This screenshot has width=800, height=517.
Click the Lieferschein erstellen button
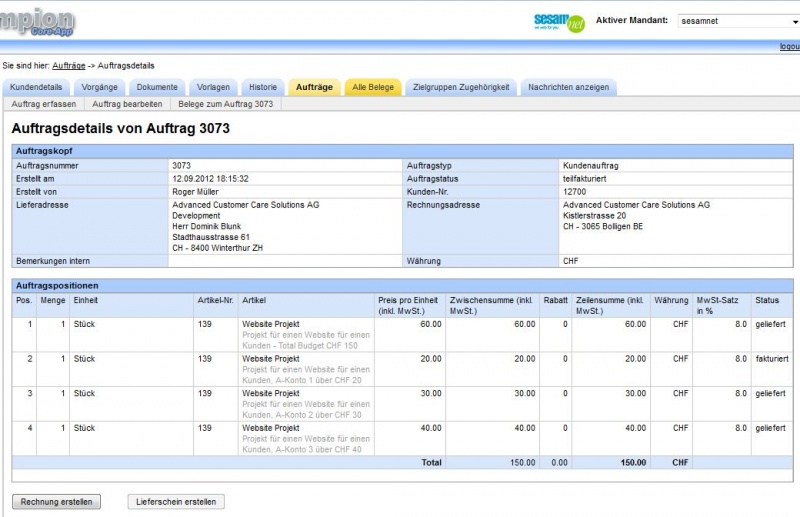(x=176, y=502)
